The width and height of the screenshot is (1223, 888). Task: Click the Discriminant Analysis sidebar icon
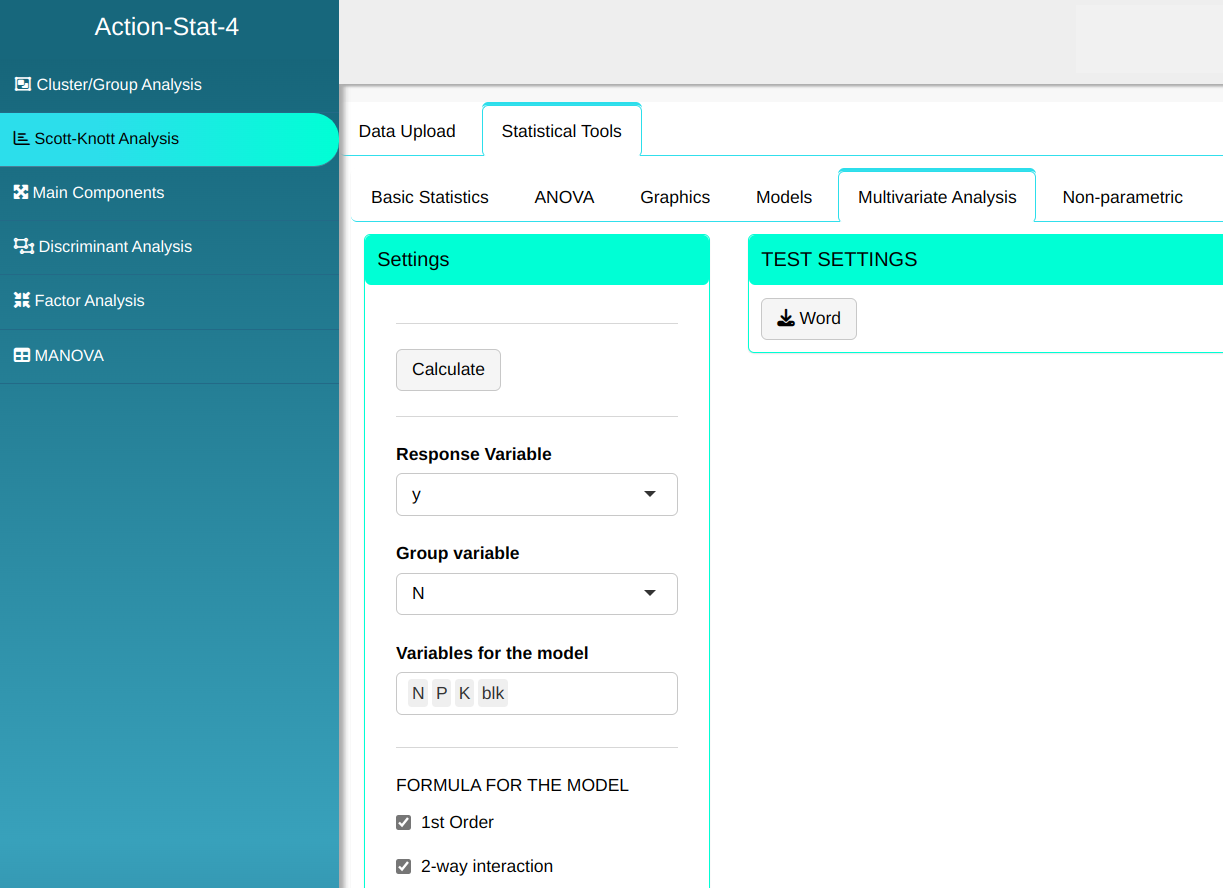pyautogui.click(x=23, y=247)
